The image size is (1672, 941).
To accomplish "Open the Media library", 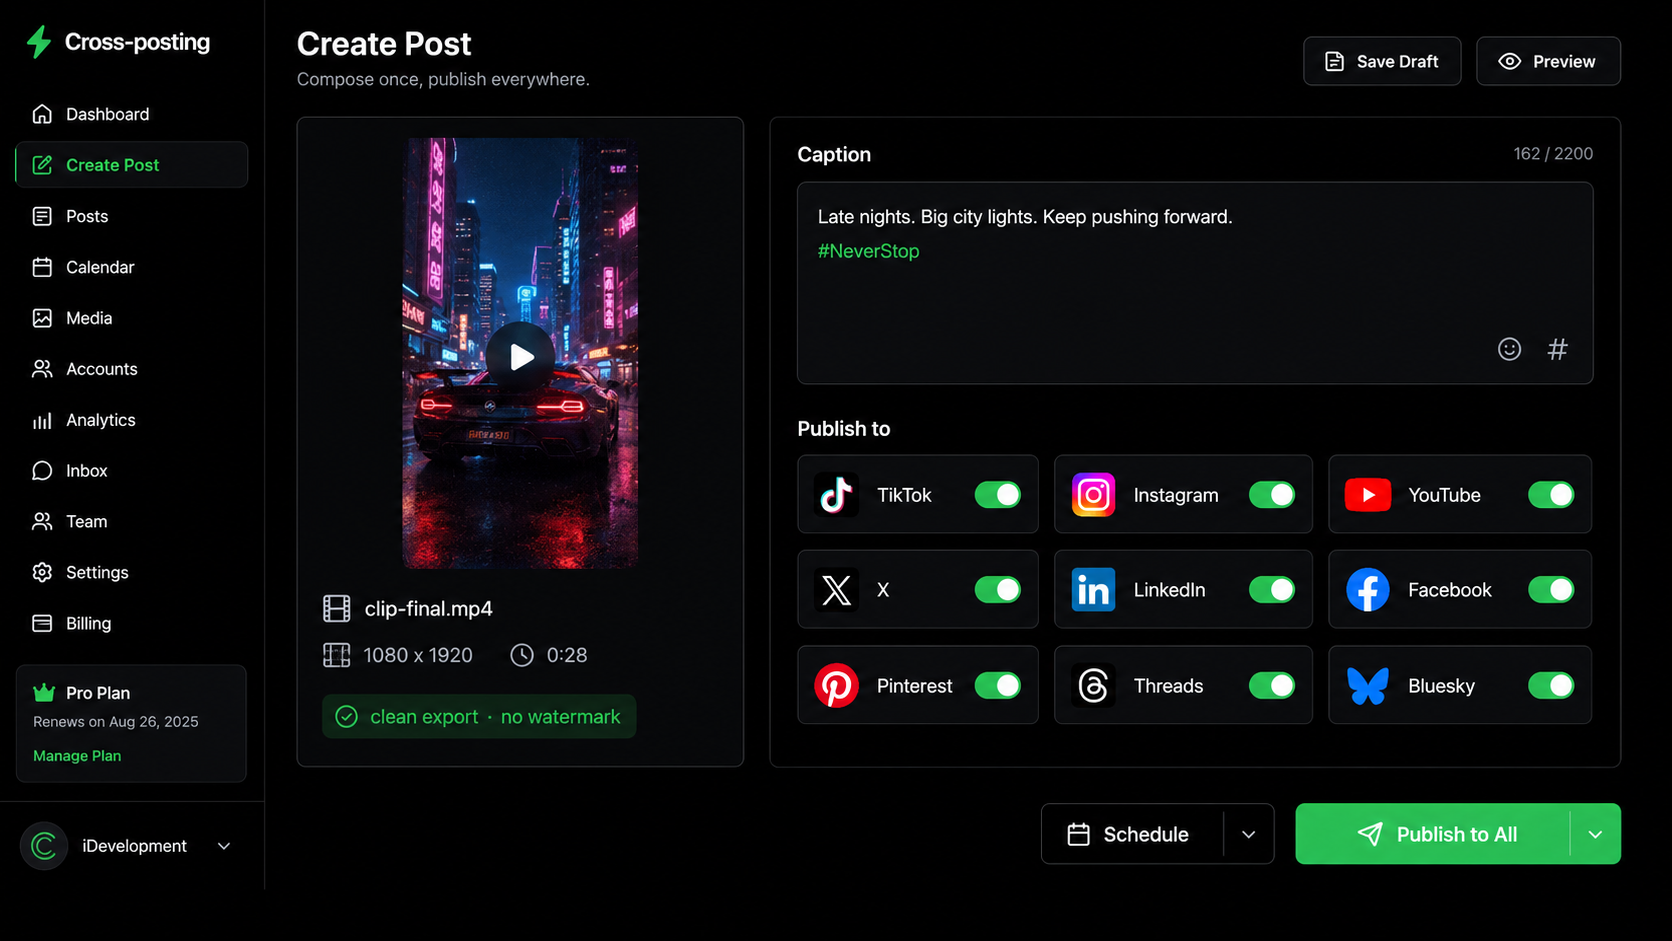I will coord(131,318).
